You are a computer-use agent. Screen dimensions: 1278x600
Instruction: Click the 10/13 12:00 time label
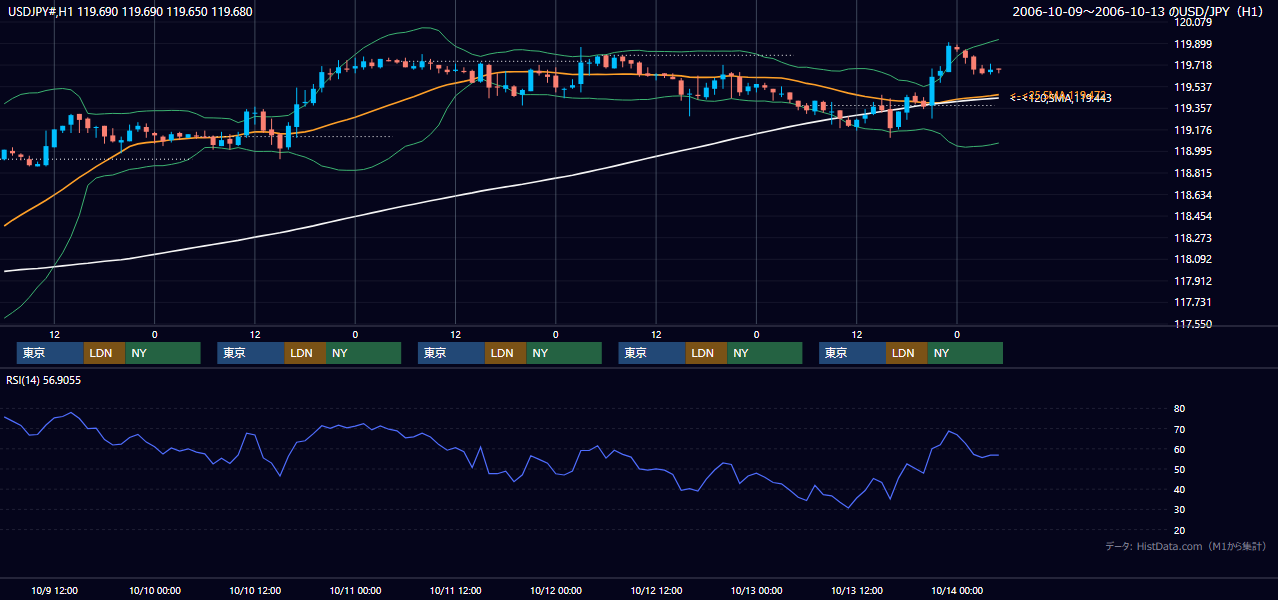point(857,590)
